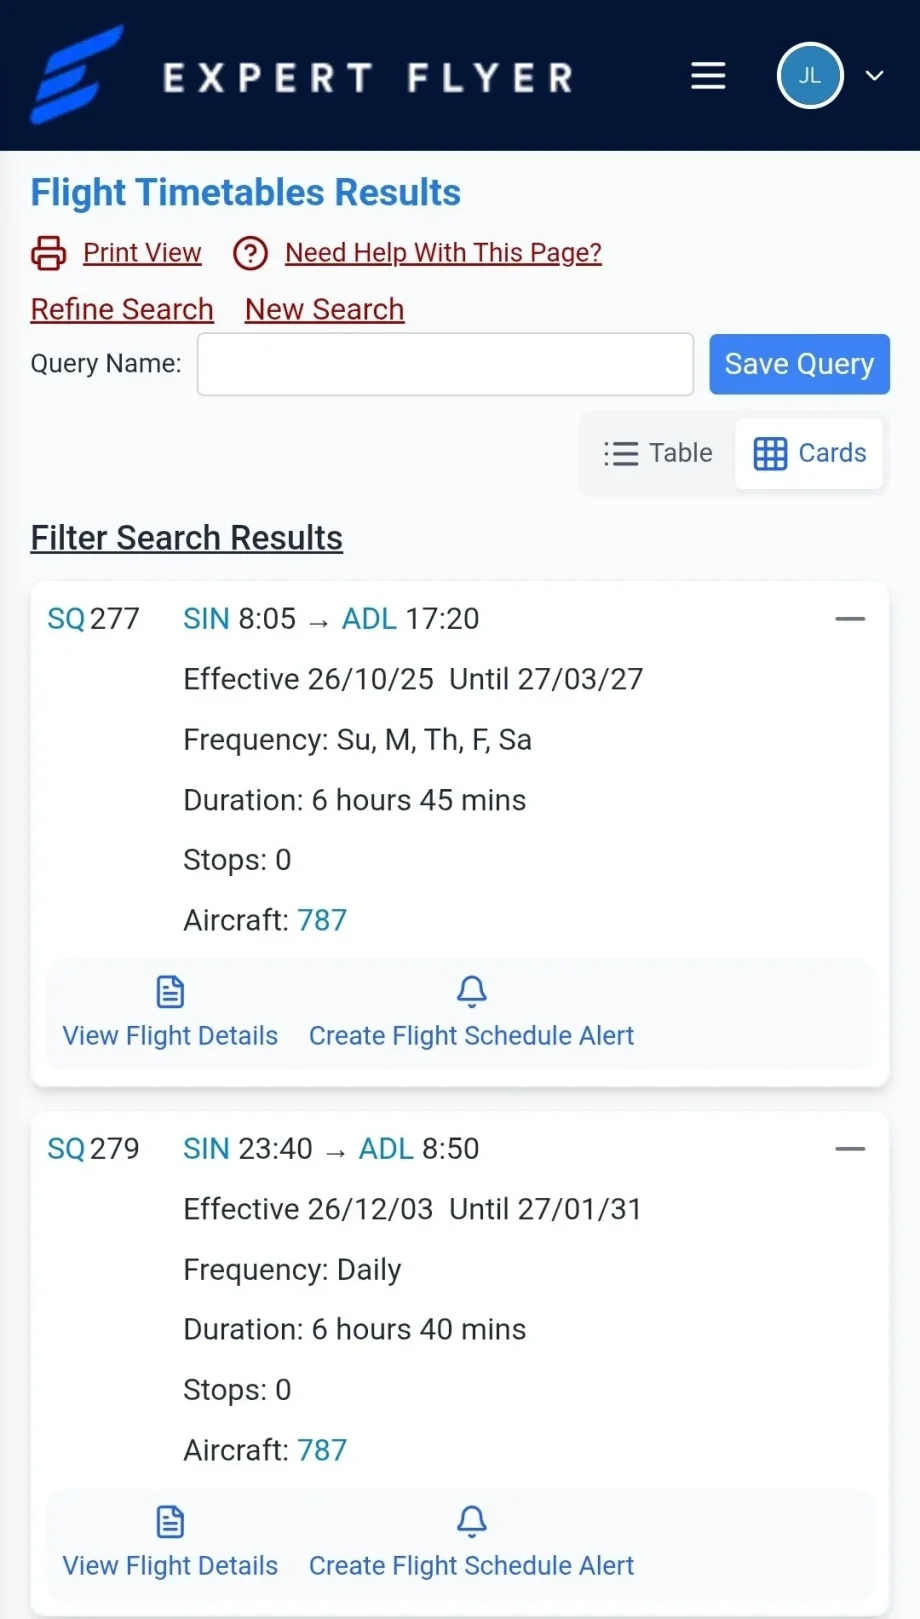Screen dimensions: 920x1619
Task: Click the JL profile avatar
Action: [810, 75]
